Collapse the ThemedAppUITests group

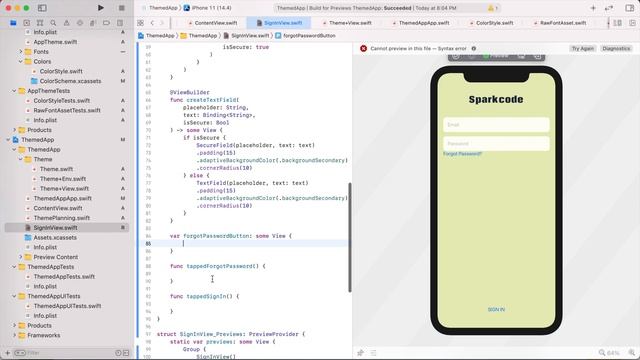(x=14, y=296)
